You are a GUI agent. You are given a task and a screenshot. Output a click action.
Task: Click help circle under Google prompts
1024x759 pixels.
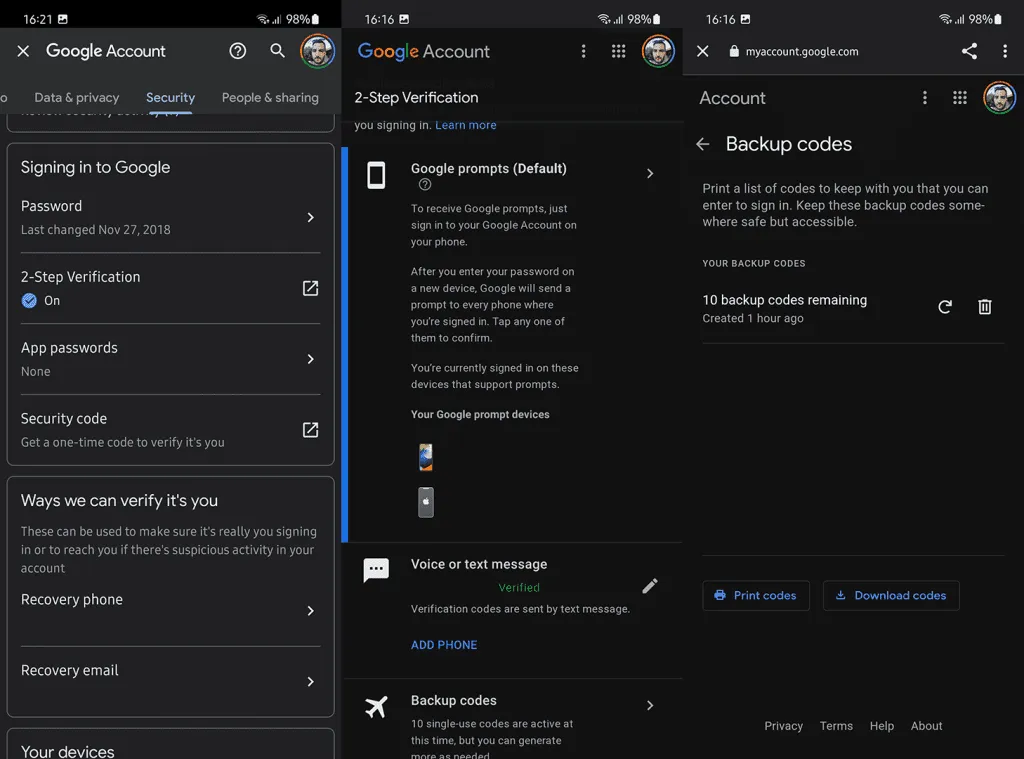point(424,185)
